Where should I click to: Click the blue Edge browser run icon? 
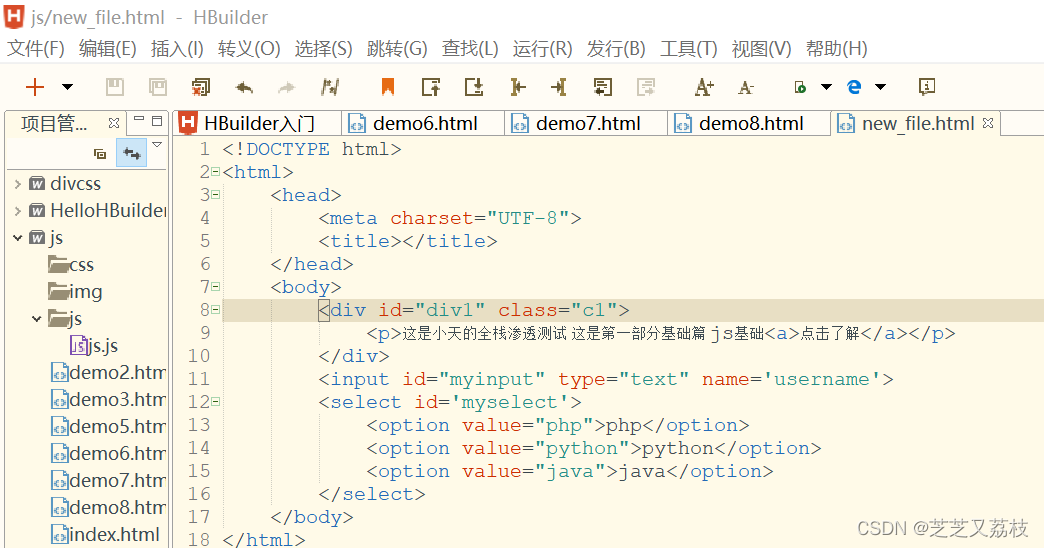click(854, 87)
